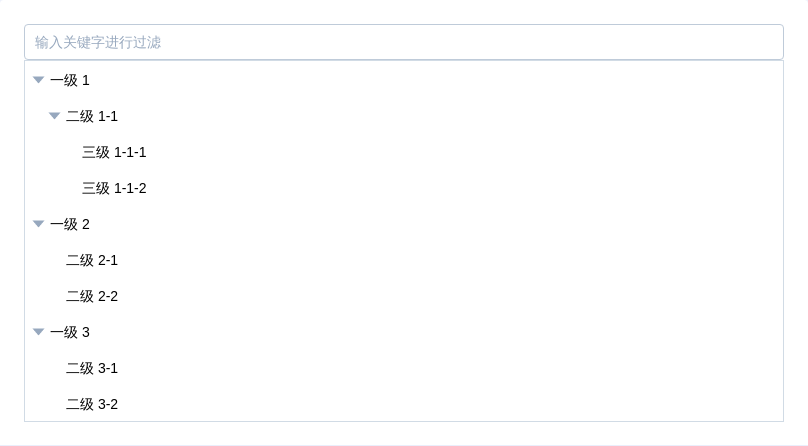Collapse the 一级 2 tree node arrow
Viewport: 808px width, 446px height.
click(38, 224)
